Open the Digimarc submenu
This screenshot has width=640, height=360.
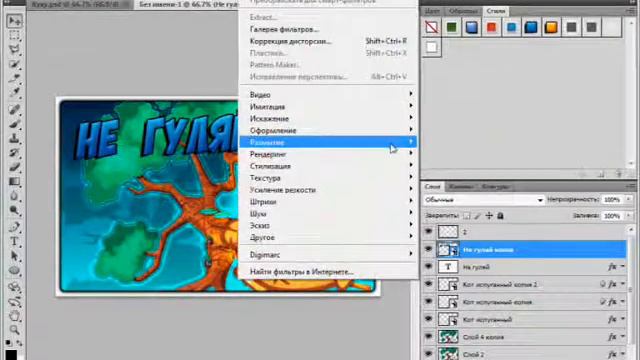(x=328, y=255)
